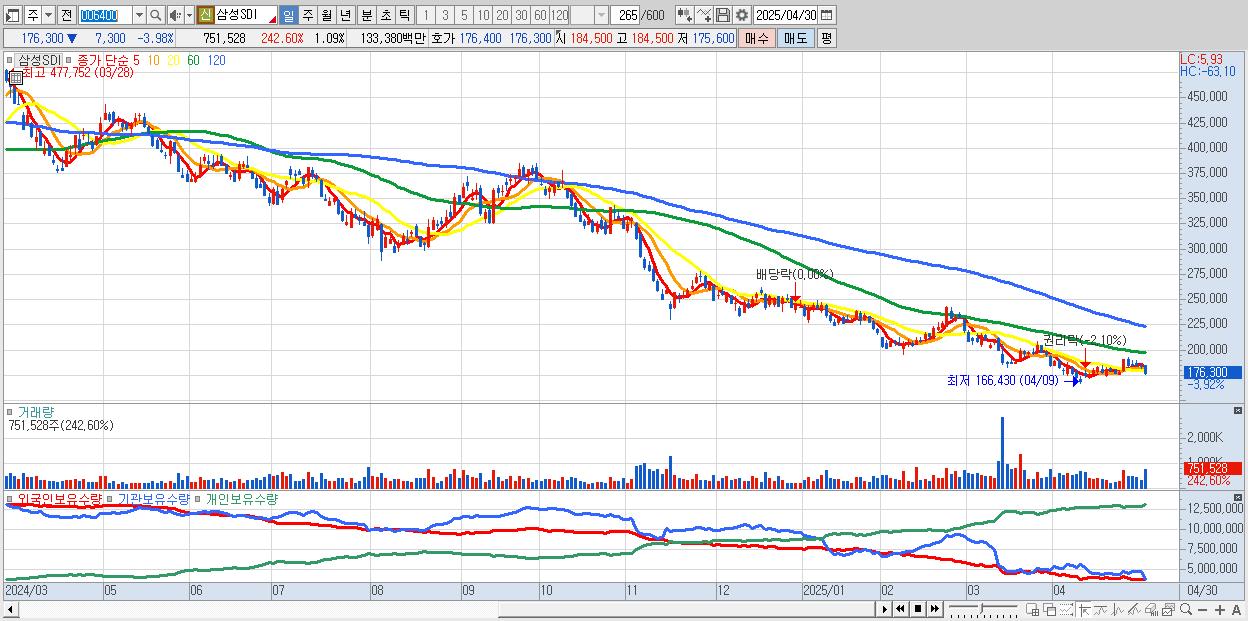Select interval 10 button
This screenshot has height=621, width=1248.
tap(483, 15)
